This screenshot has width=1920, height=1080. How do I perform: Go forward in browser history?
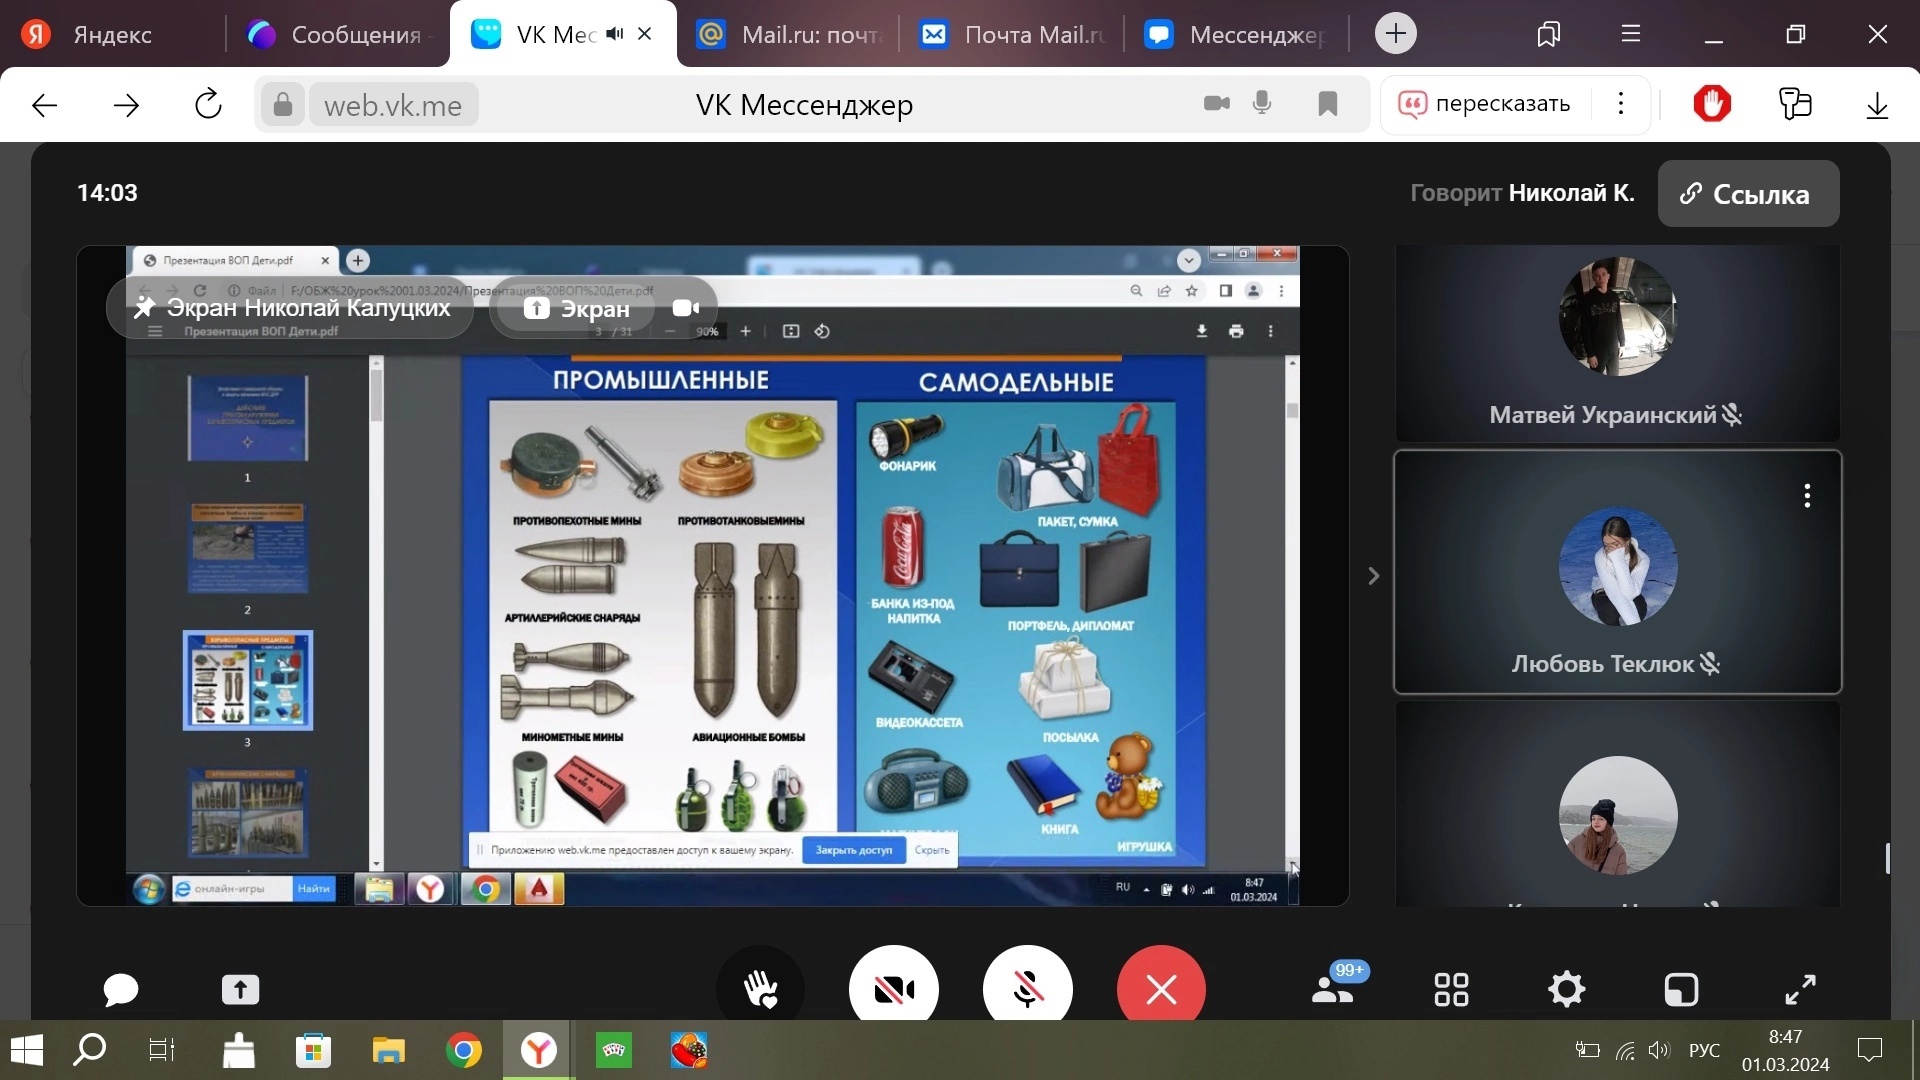coord(126,105)
